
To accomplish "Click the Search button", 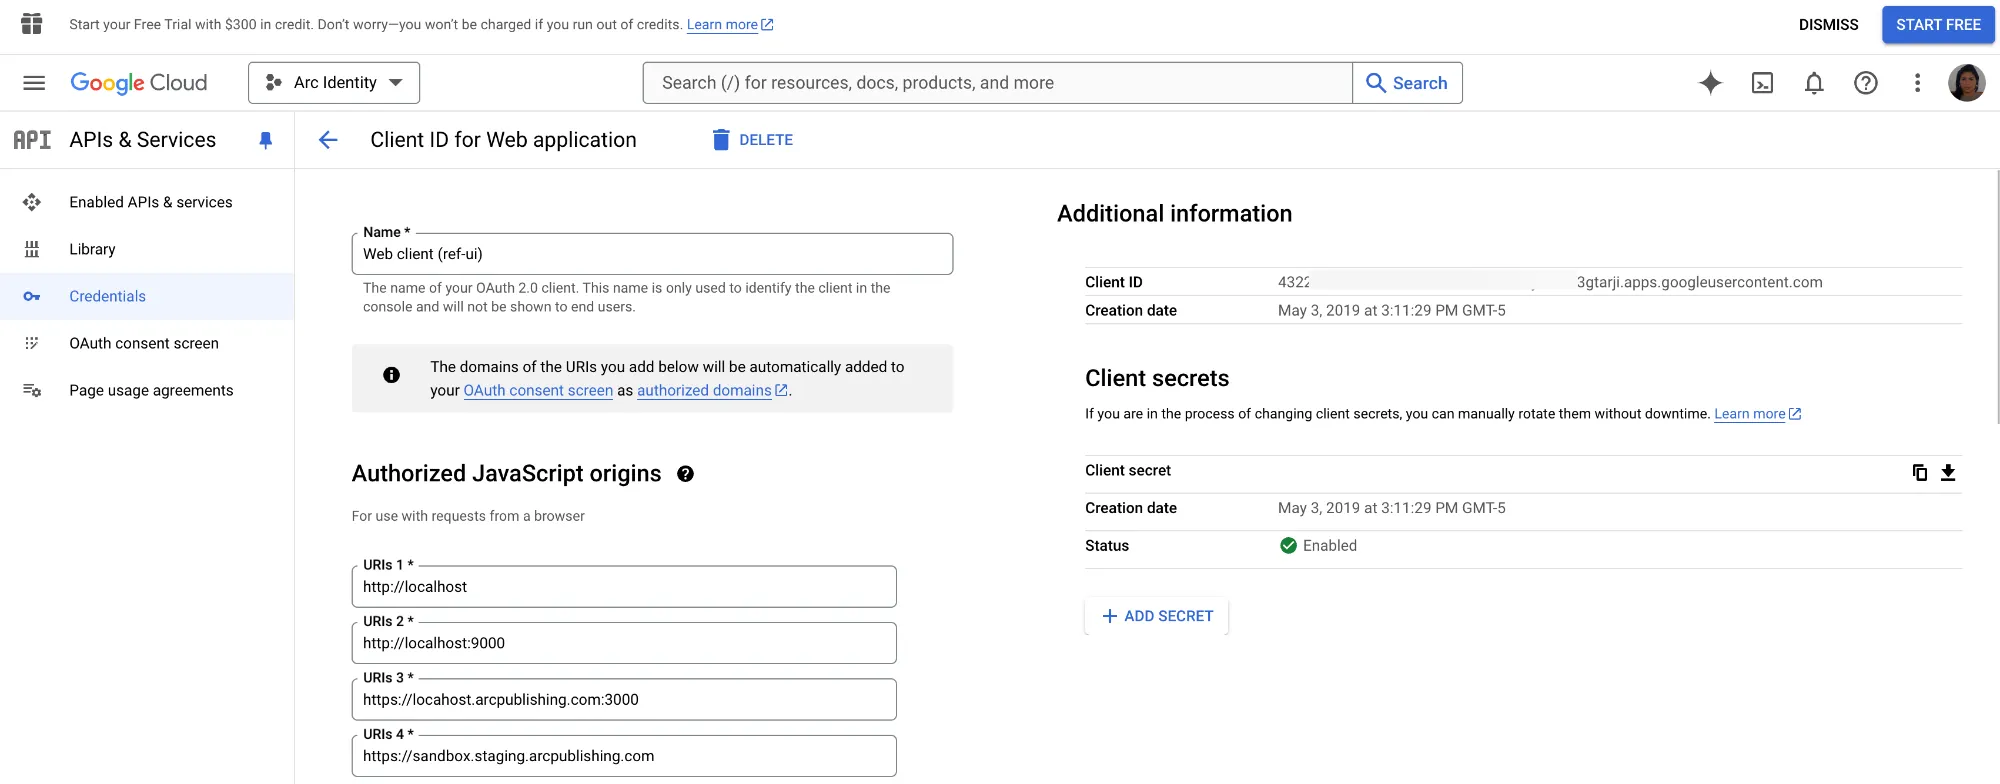I will (1407, 83).
